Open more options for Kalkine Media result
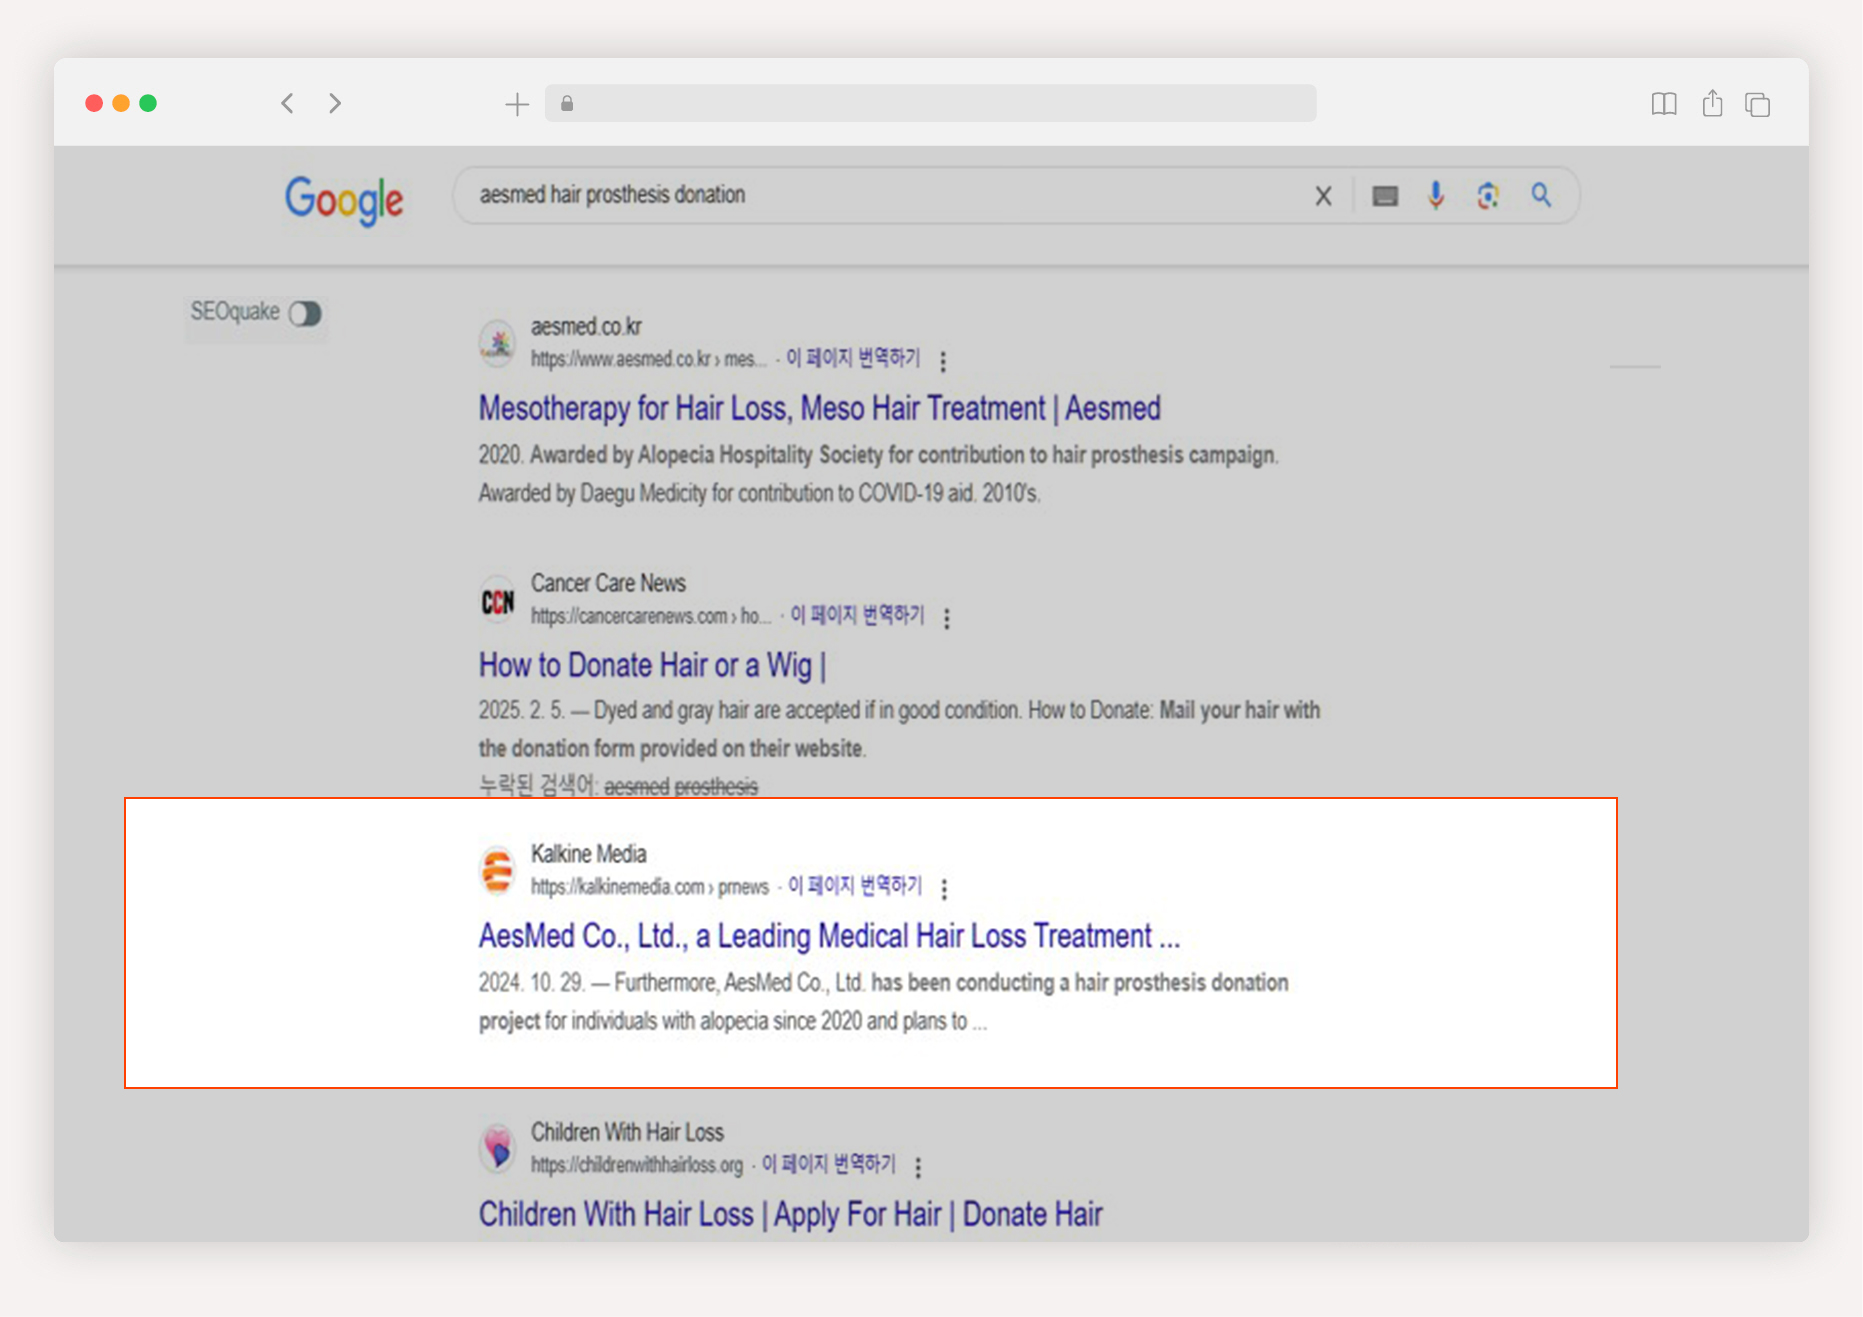This screenshot has height=1317, width=1863. click(945, 888)
